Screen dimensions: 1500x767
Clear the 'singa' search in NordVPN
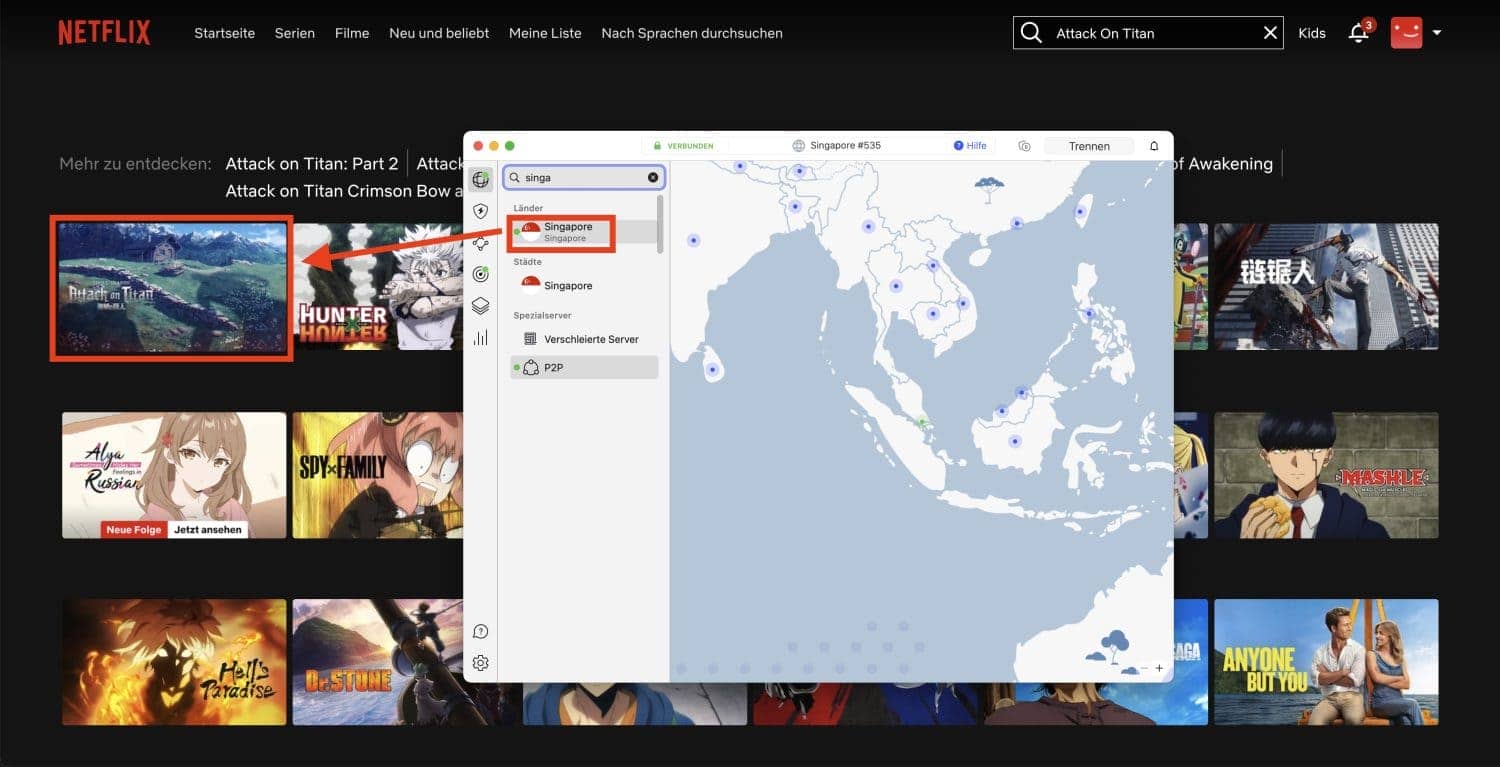pyautogui.click(x=653, y=177)
